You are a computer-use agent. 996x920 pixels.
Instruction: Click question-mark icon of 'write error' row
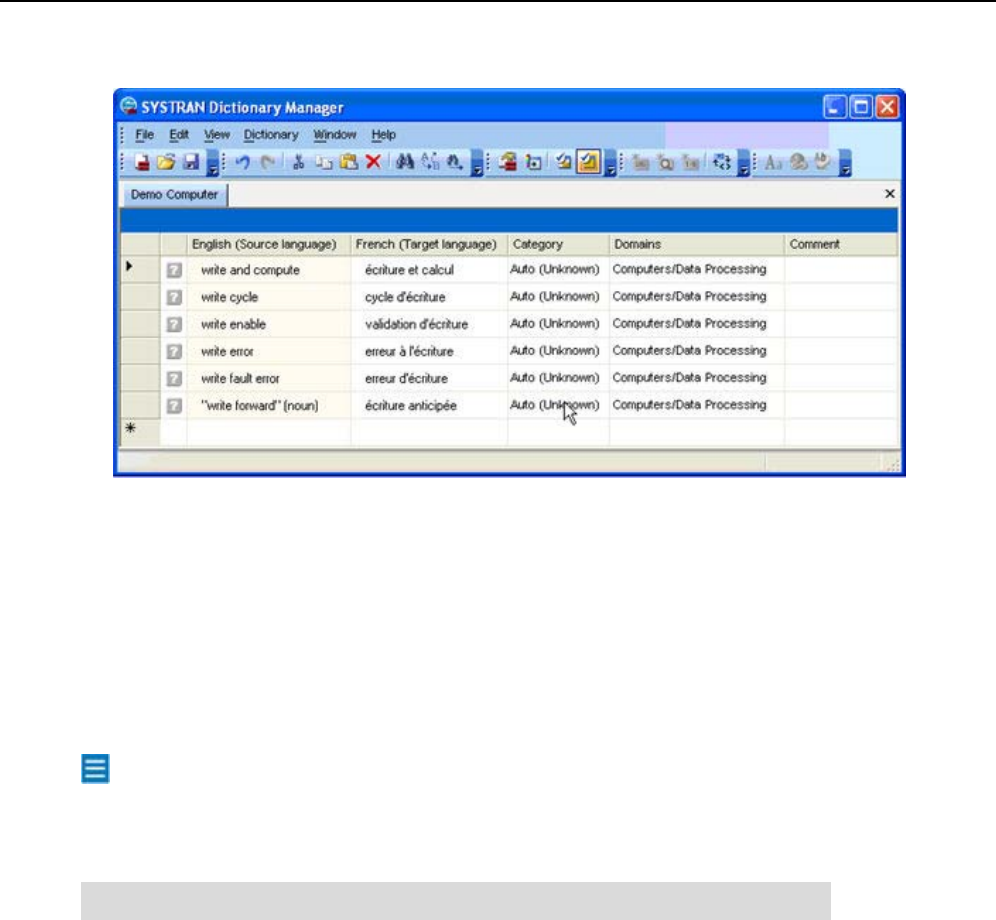pos(174,351)
